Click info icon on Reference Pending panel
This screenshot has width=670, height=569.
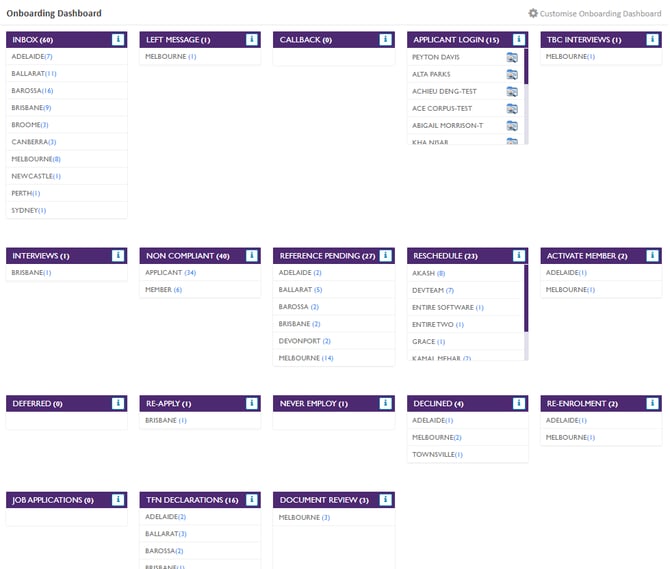tap(386, 256)
